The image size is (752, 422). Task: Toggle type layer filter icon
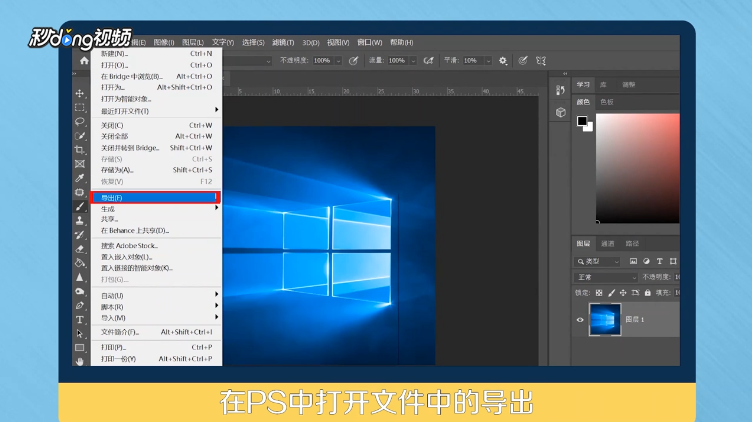660,261
